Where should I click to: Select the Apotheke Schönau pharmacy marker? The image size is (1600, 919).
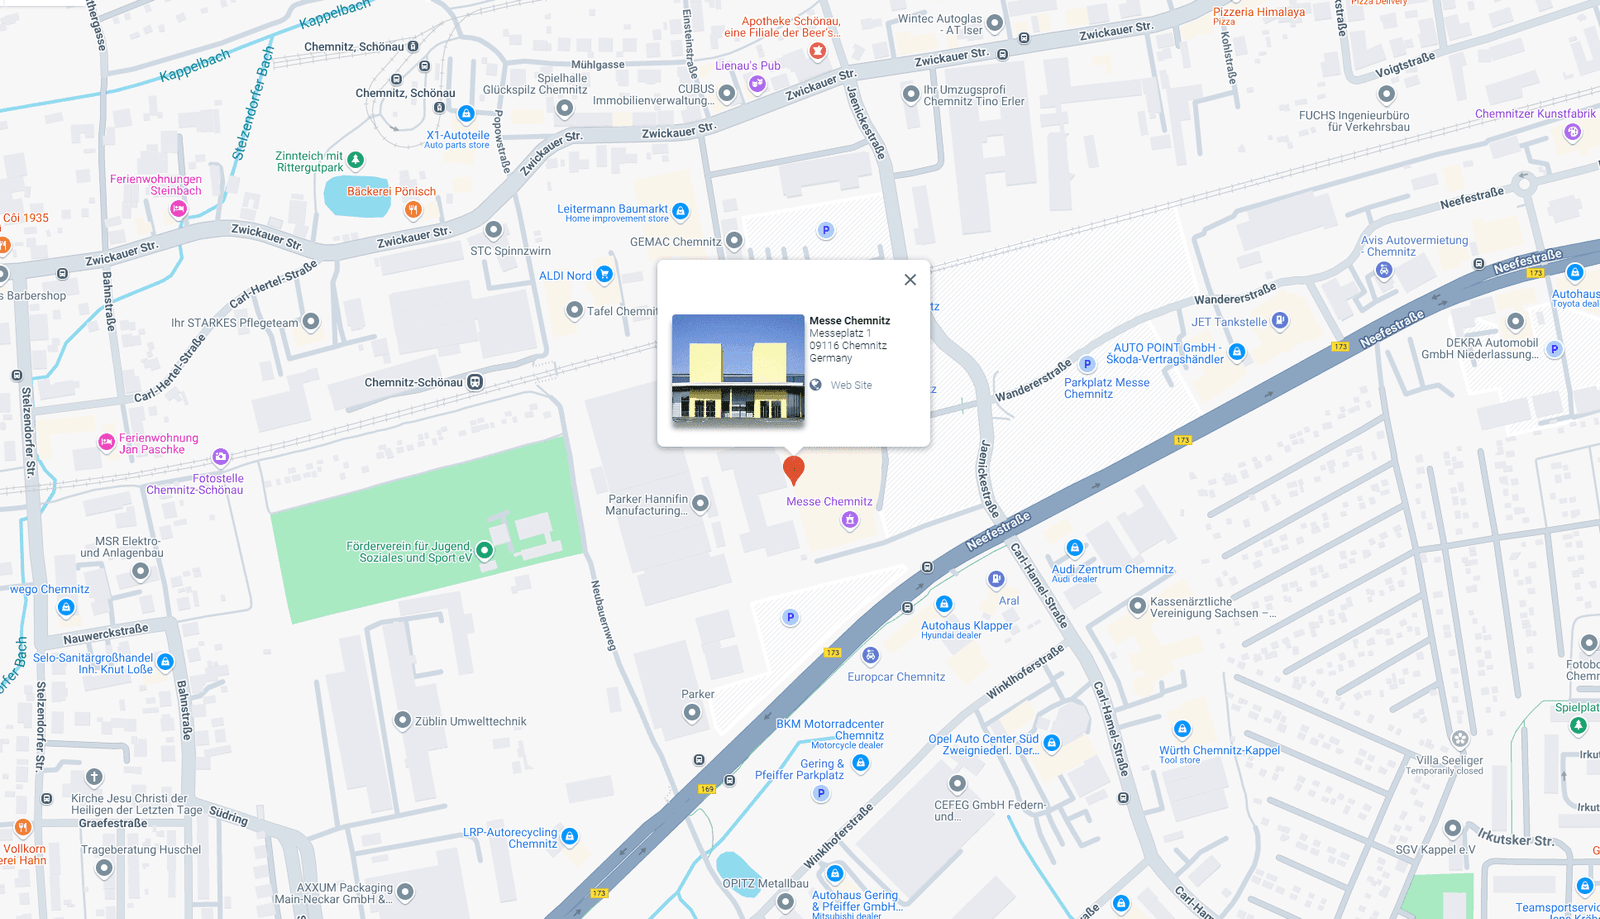[x=818, y=51]
